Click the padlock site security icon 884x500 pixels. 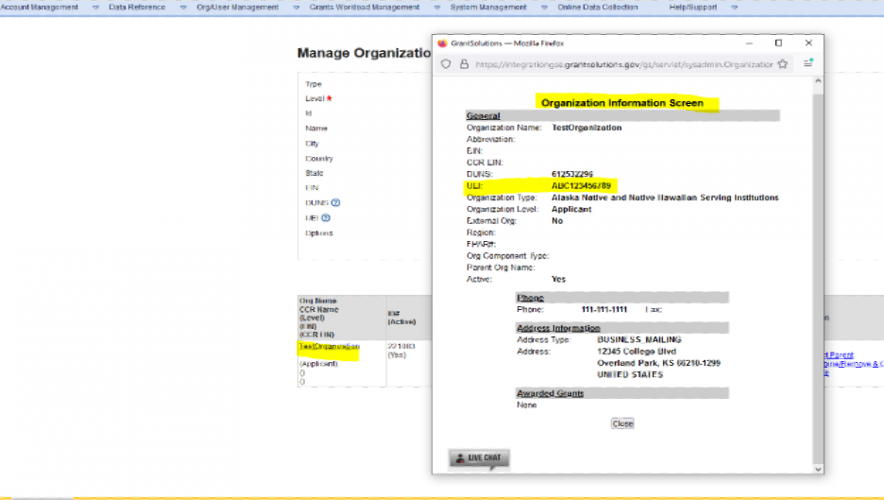463,63
